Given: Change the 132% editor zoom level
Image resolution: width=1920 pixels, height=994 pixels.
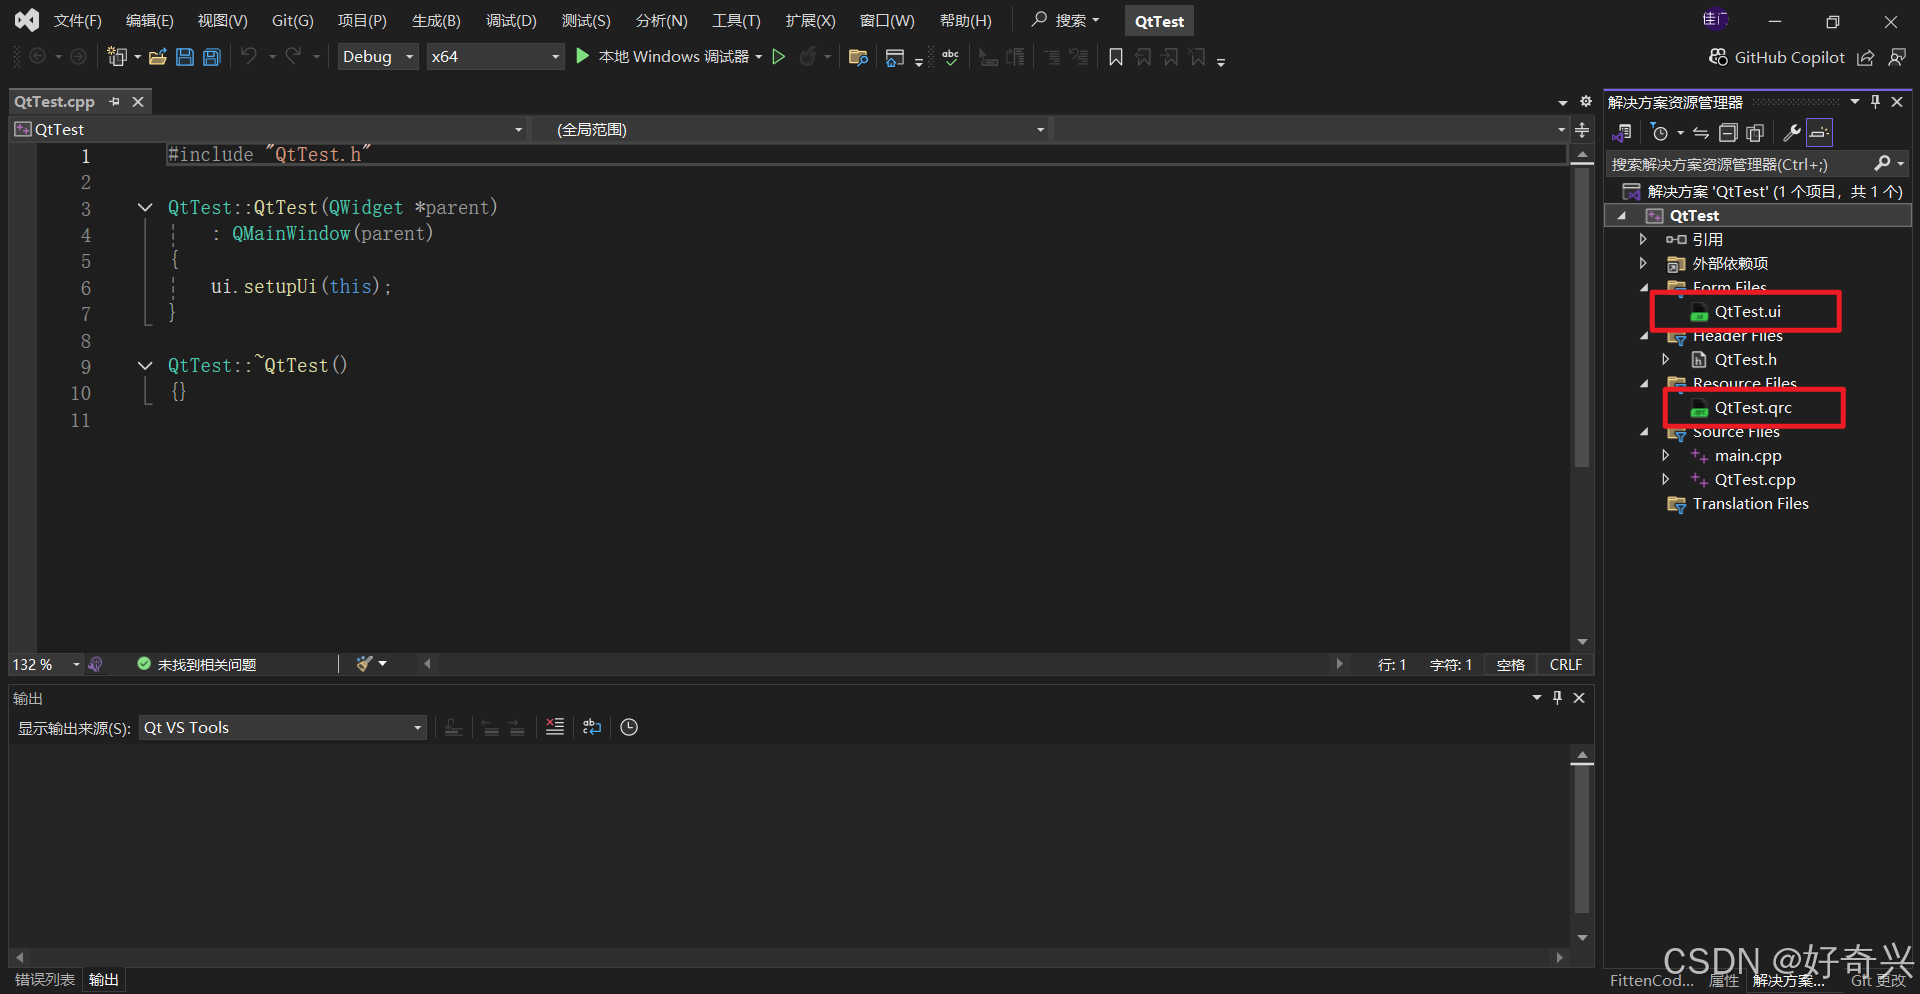Looking at the screenshot, I should [44, 663].
